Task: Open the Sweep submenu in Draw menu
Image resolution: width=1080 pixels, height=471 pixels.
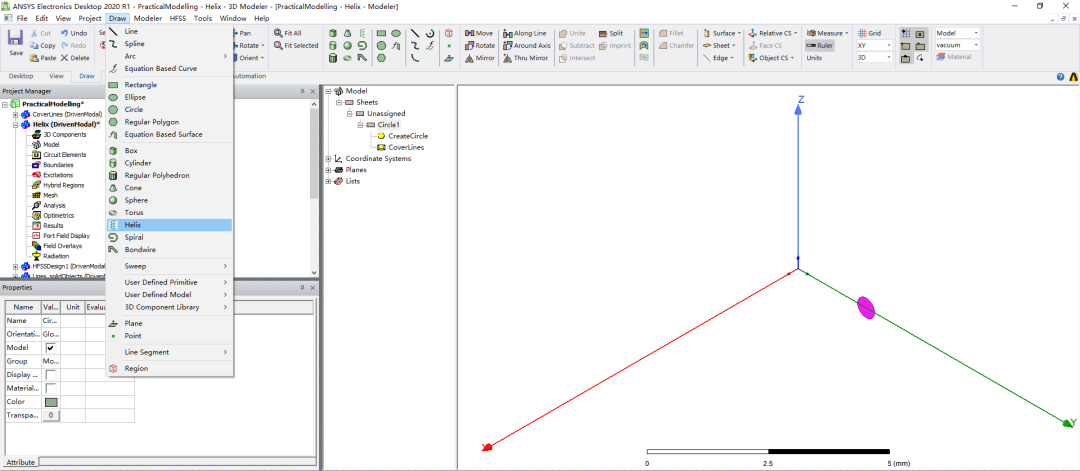Action: tap(169, 266)
